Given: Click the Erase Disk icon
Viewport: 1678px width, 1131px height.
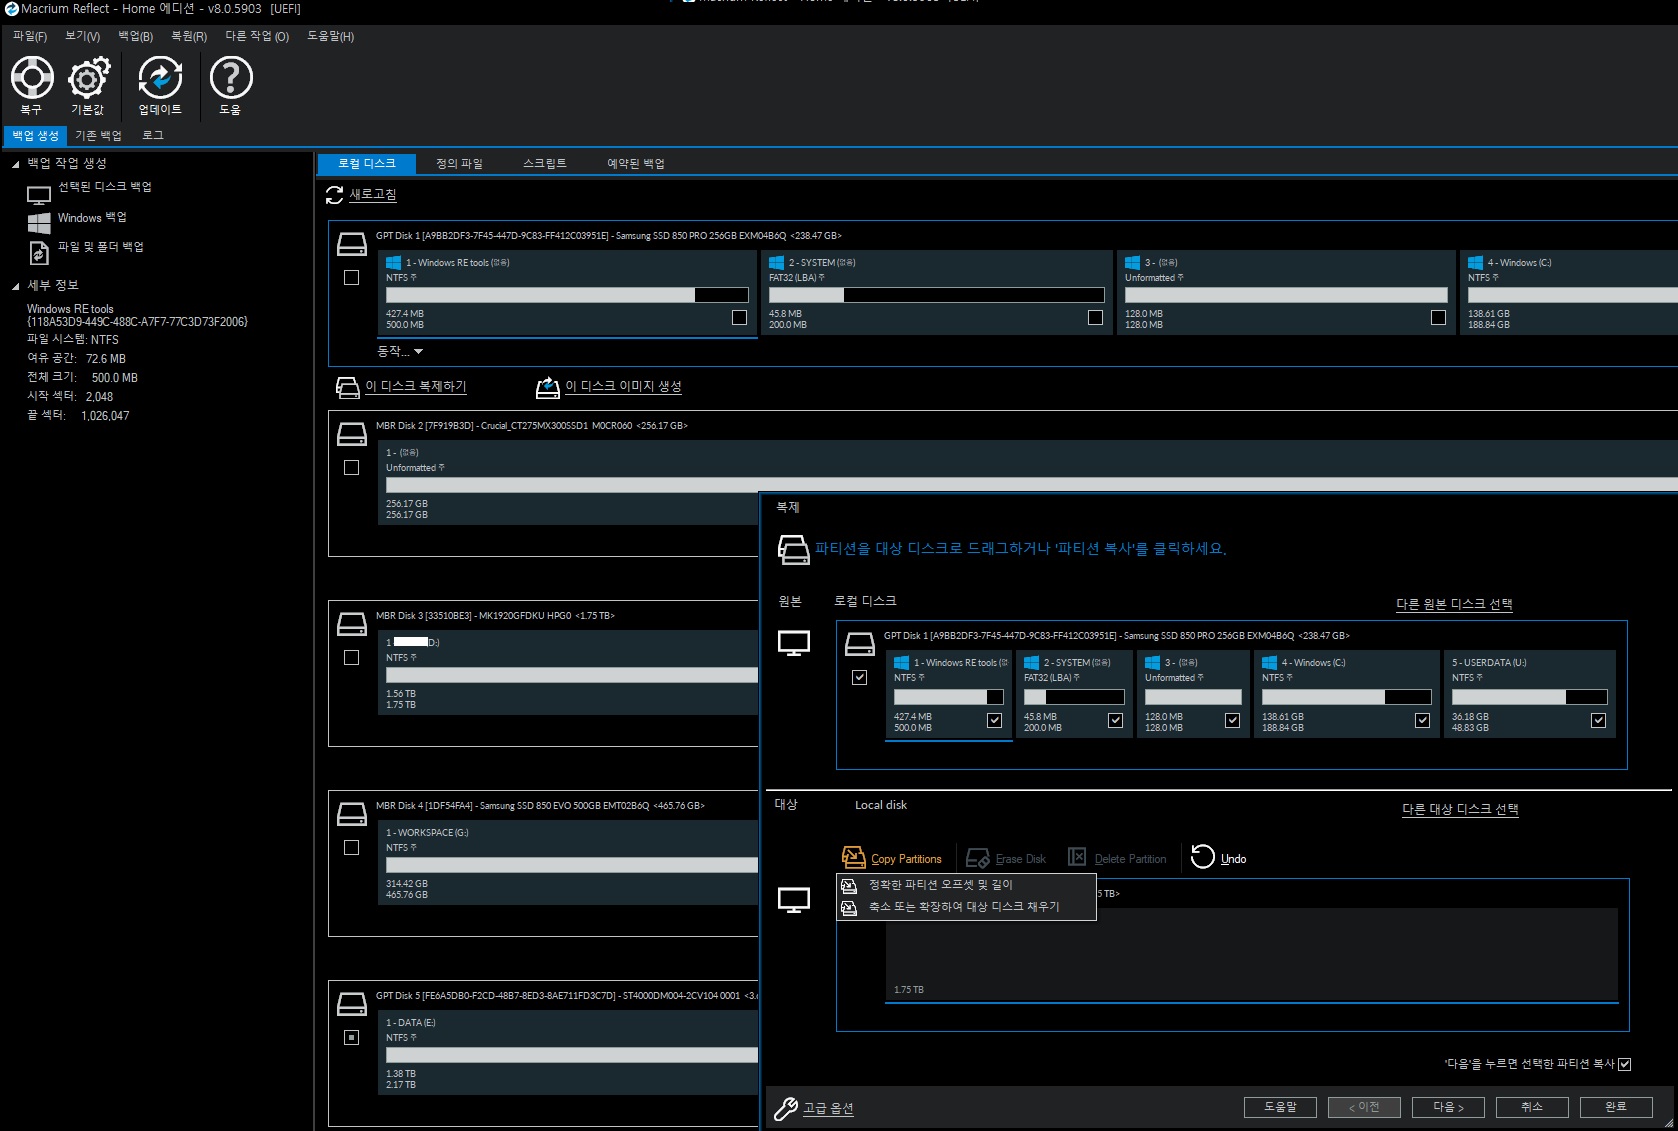Looking at the screenshot, I should (978, 858).
